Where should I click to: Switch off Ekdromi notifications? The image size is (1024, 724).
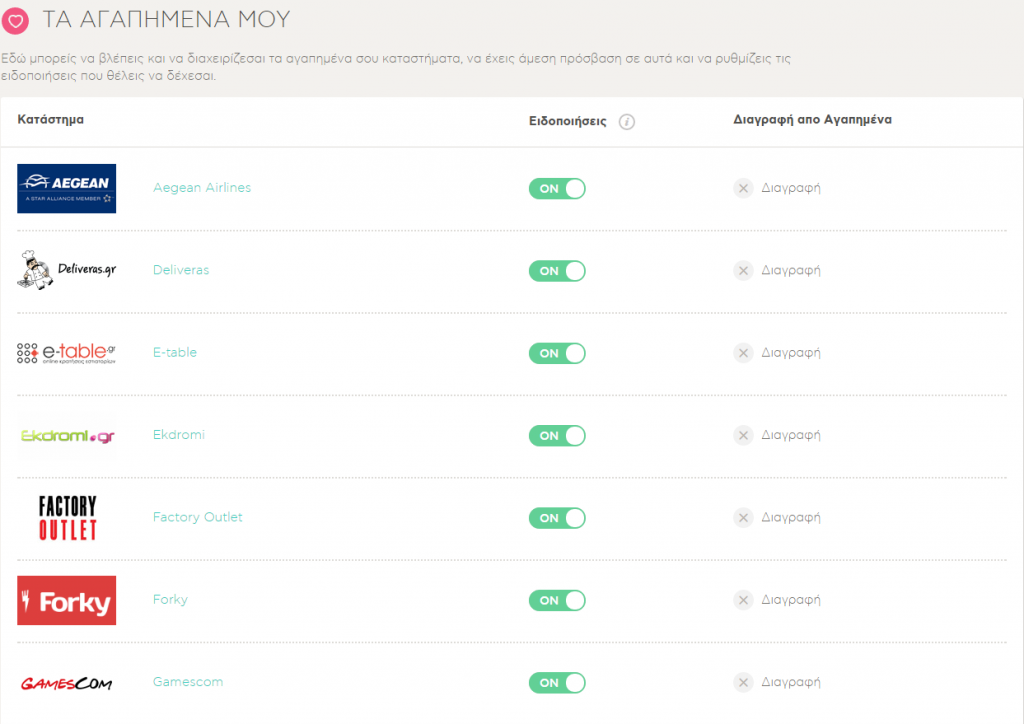point(557,435)
